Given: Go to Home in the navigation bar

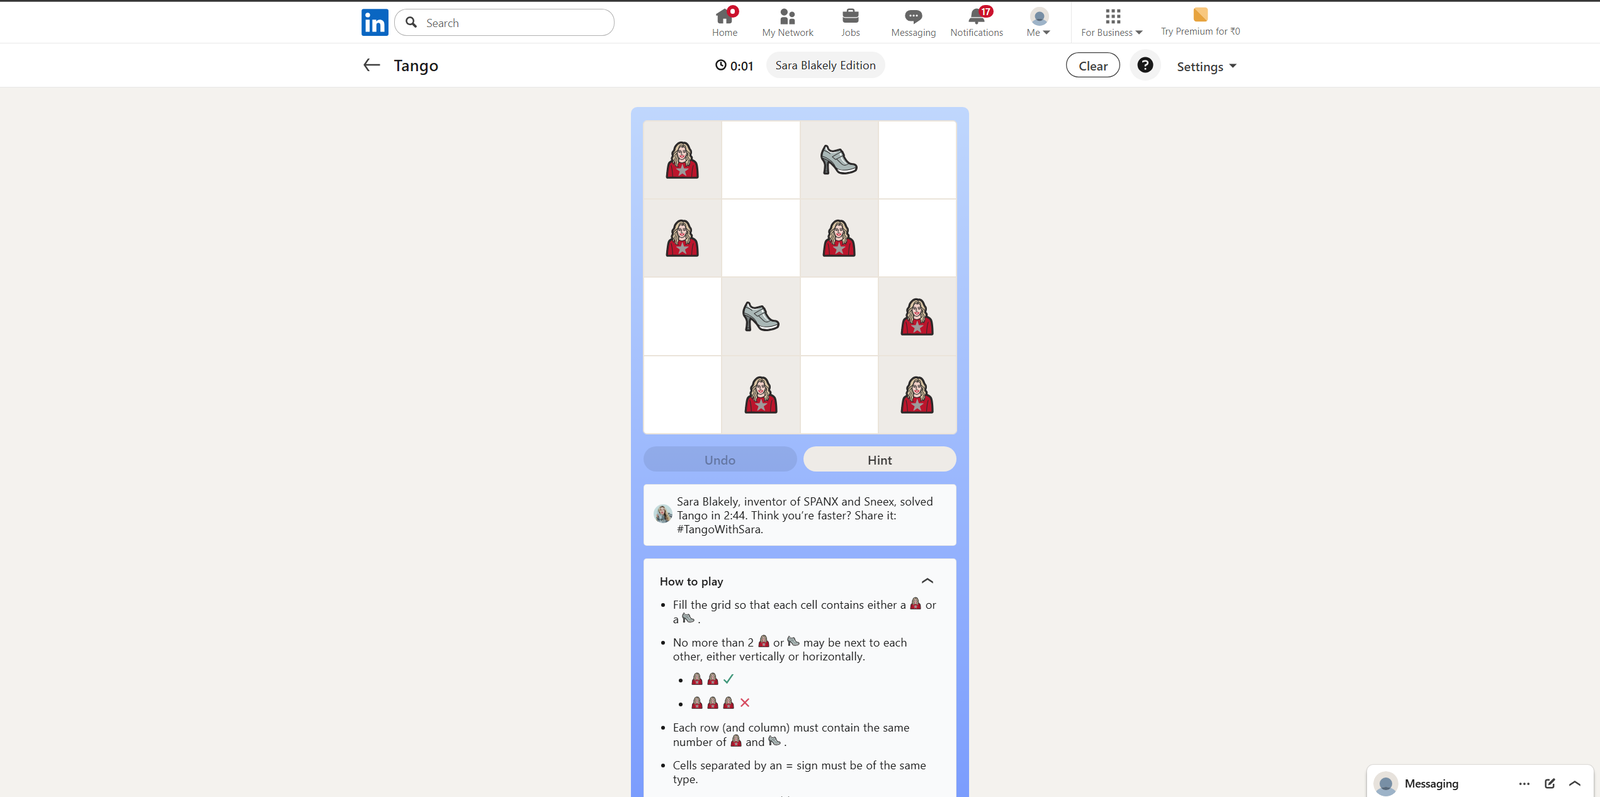Looking at the screenshot, I should (725, 22).
